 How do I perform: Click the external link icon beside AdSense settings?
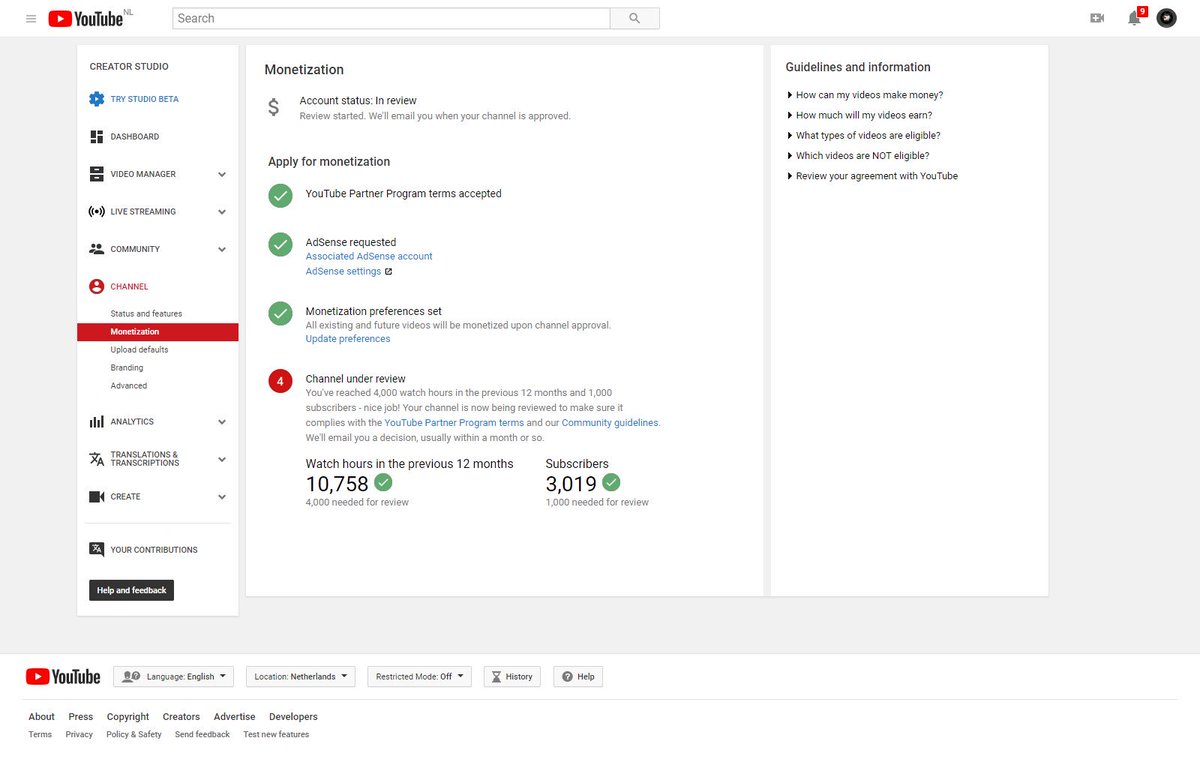coord(388,272)
